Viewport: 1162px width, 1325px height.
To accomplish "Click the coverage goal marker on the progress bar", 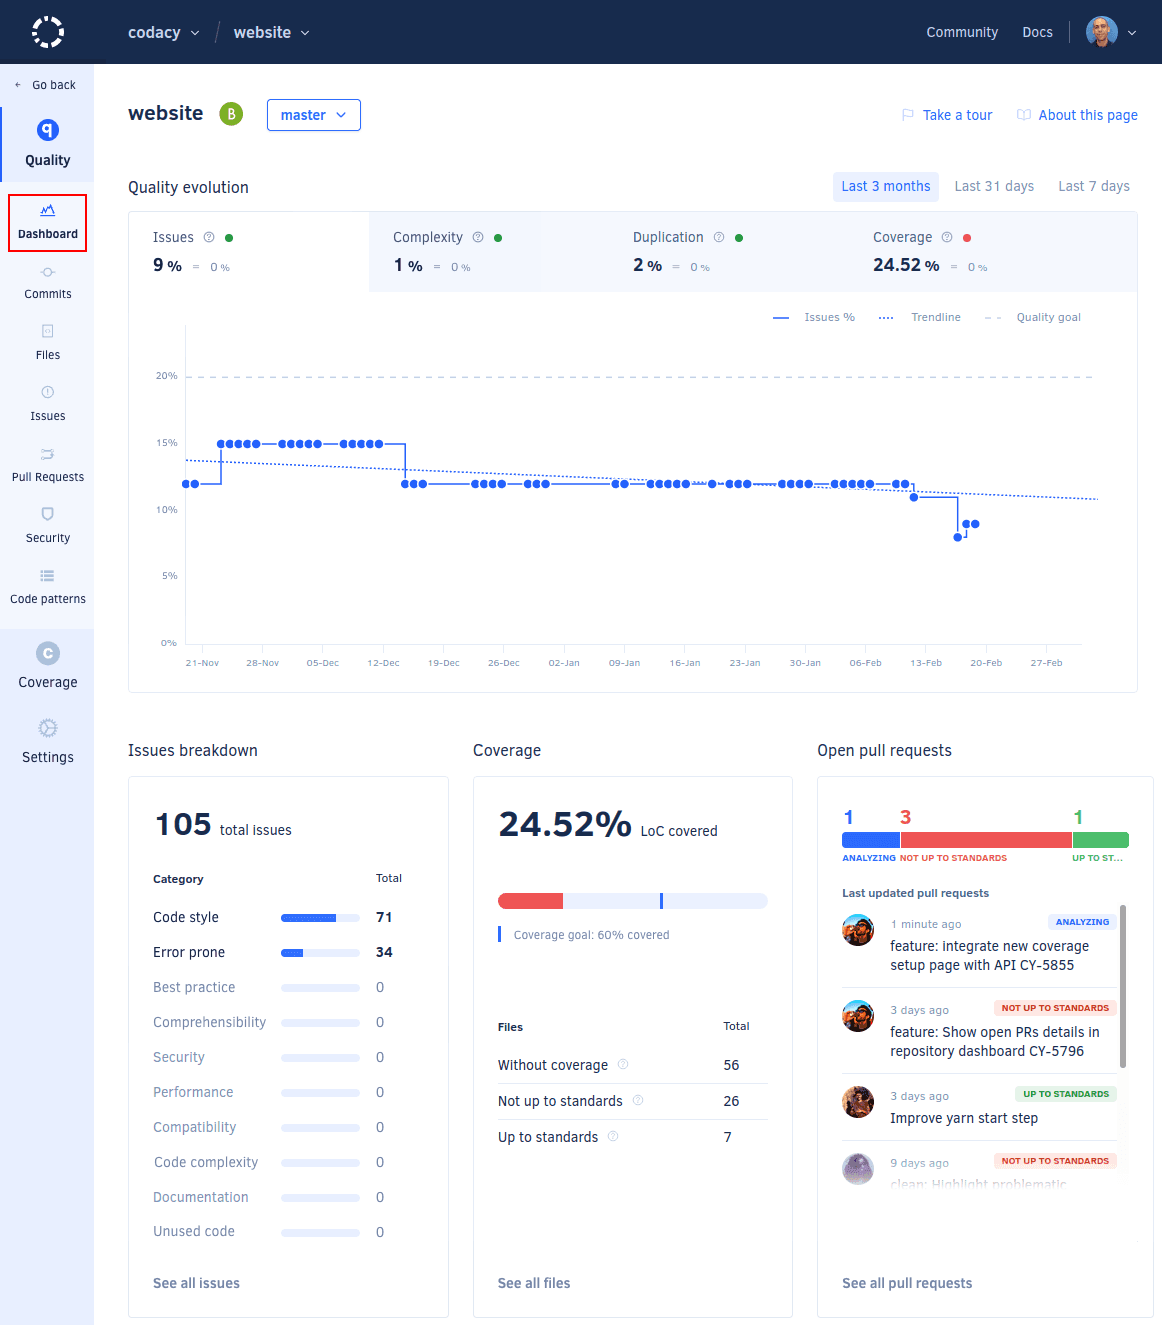I will point(661,900).
